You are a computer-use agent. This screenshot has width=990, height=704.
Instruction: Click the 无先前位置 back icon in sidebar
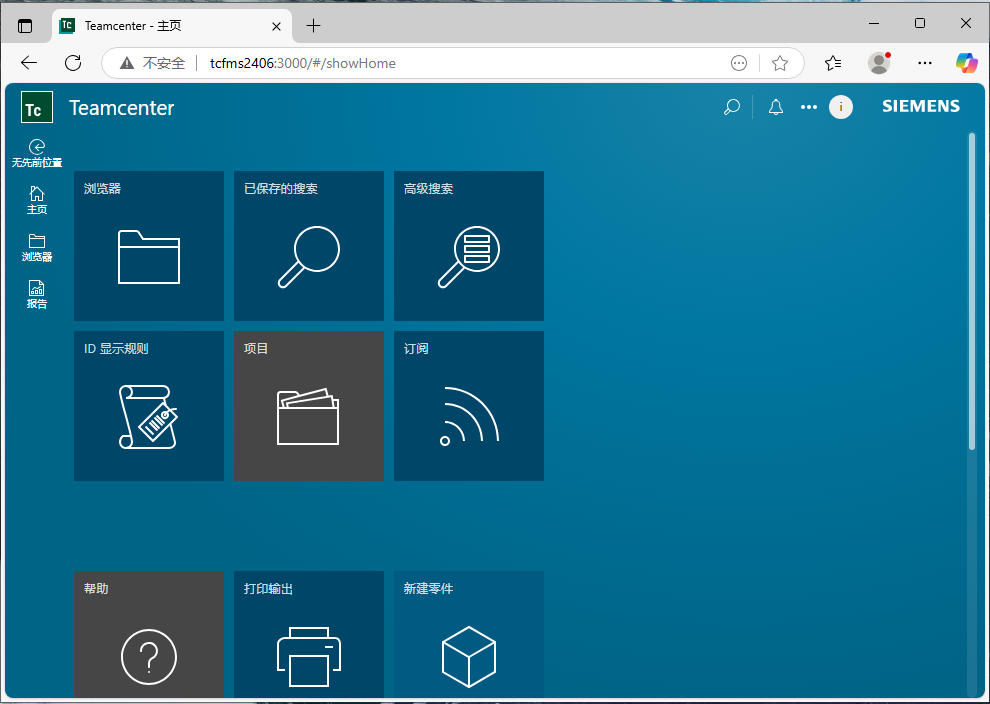click(x=37, y=153)
